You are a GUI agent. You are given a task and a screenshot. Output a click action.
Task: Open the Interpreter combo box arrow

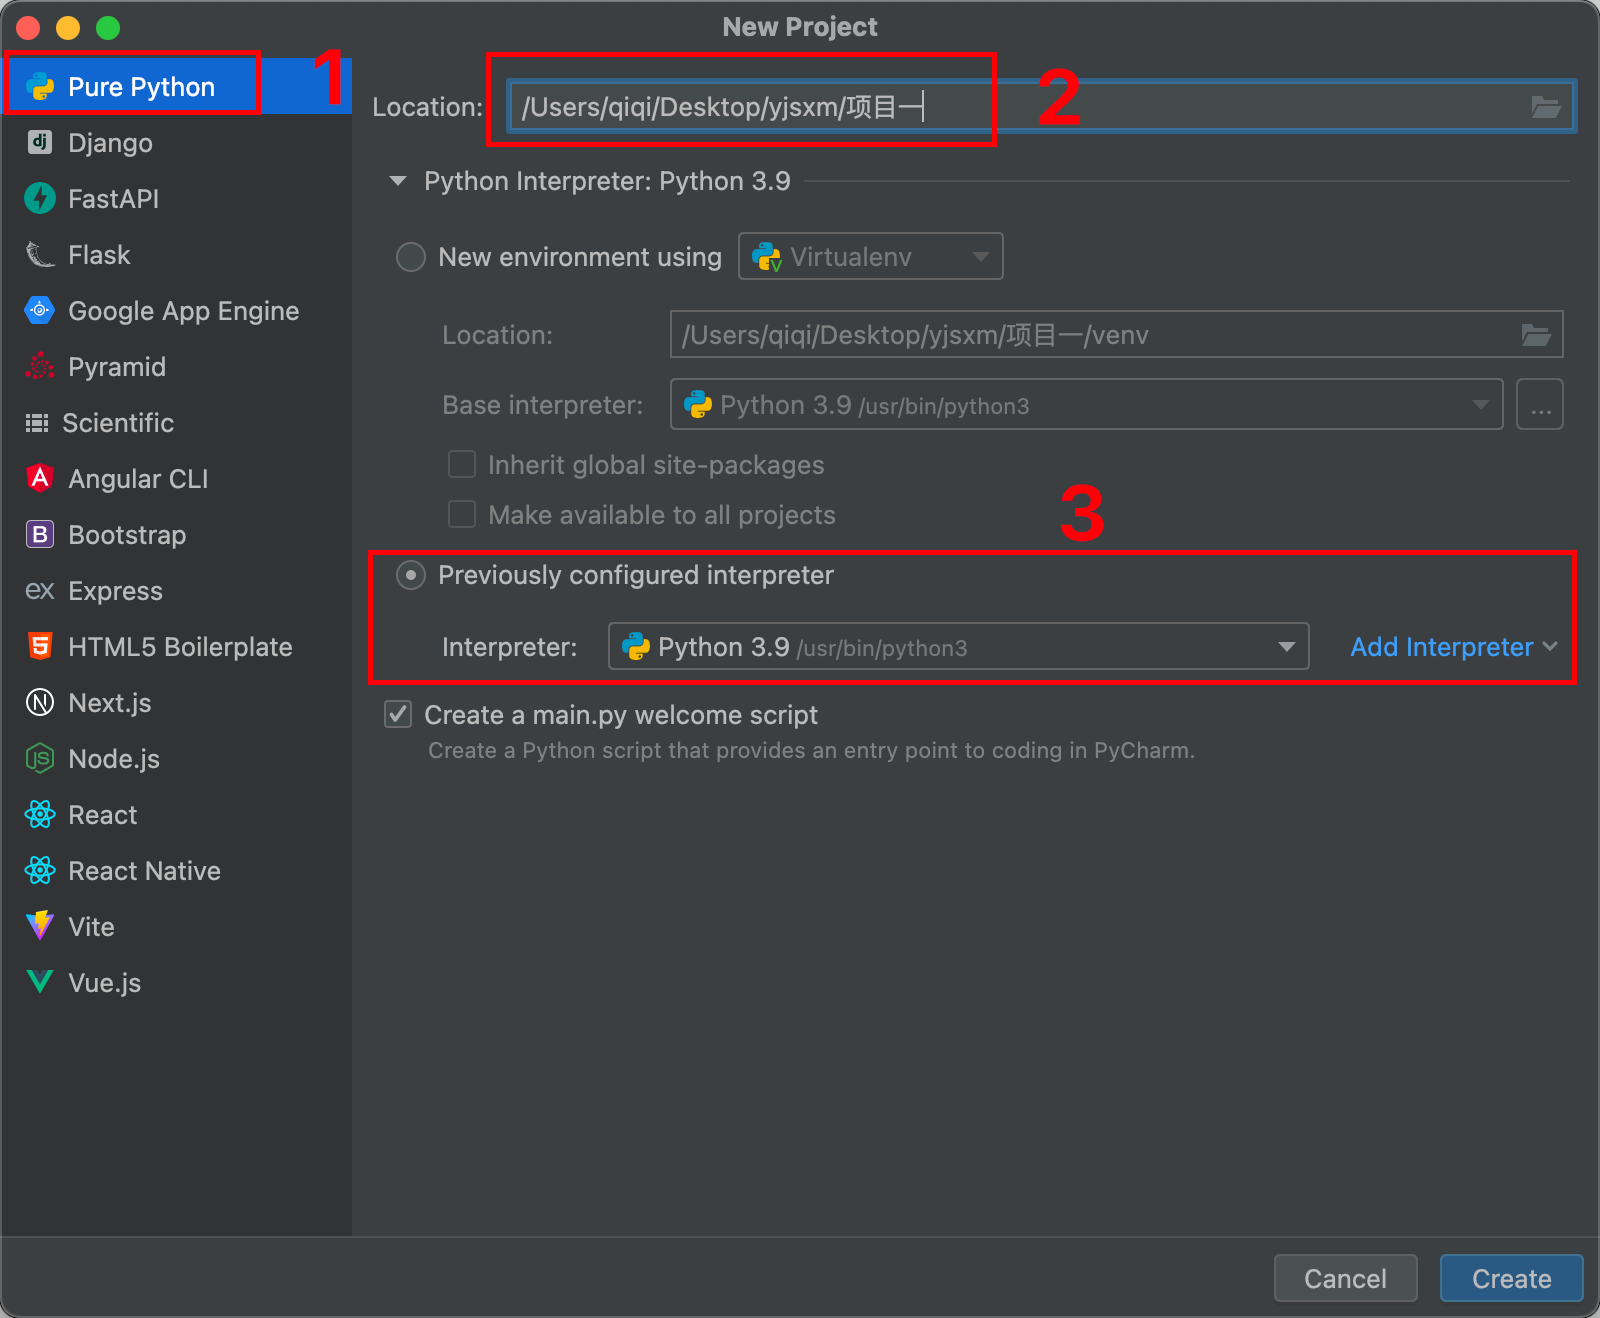tap(1287, 647)
